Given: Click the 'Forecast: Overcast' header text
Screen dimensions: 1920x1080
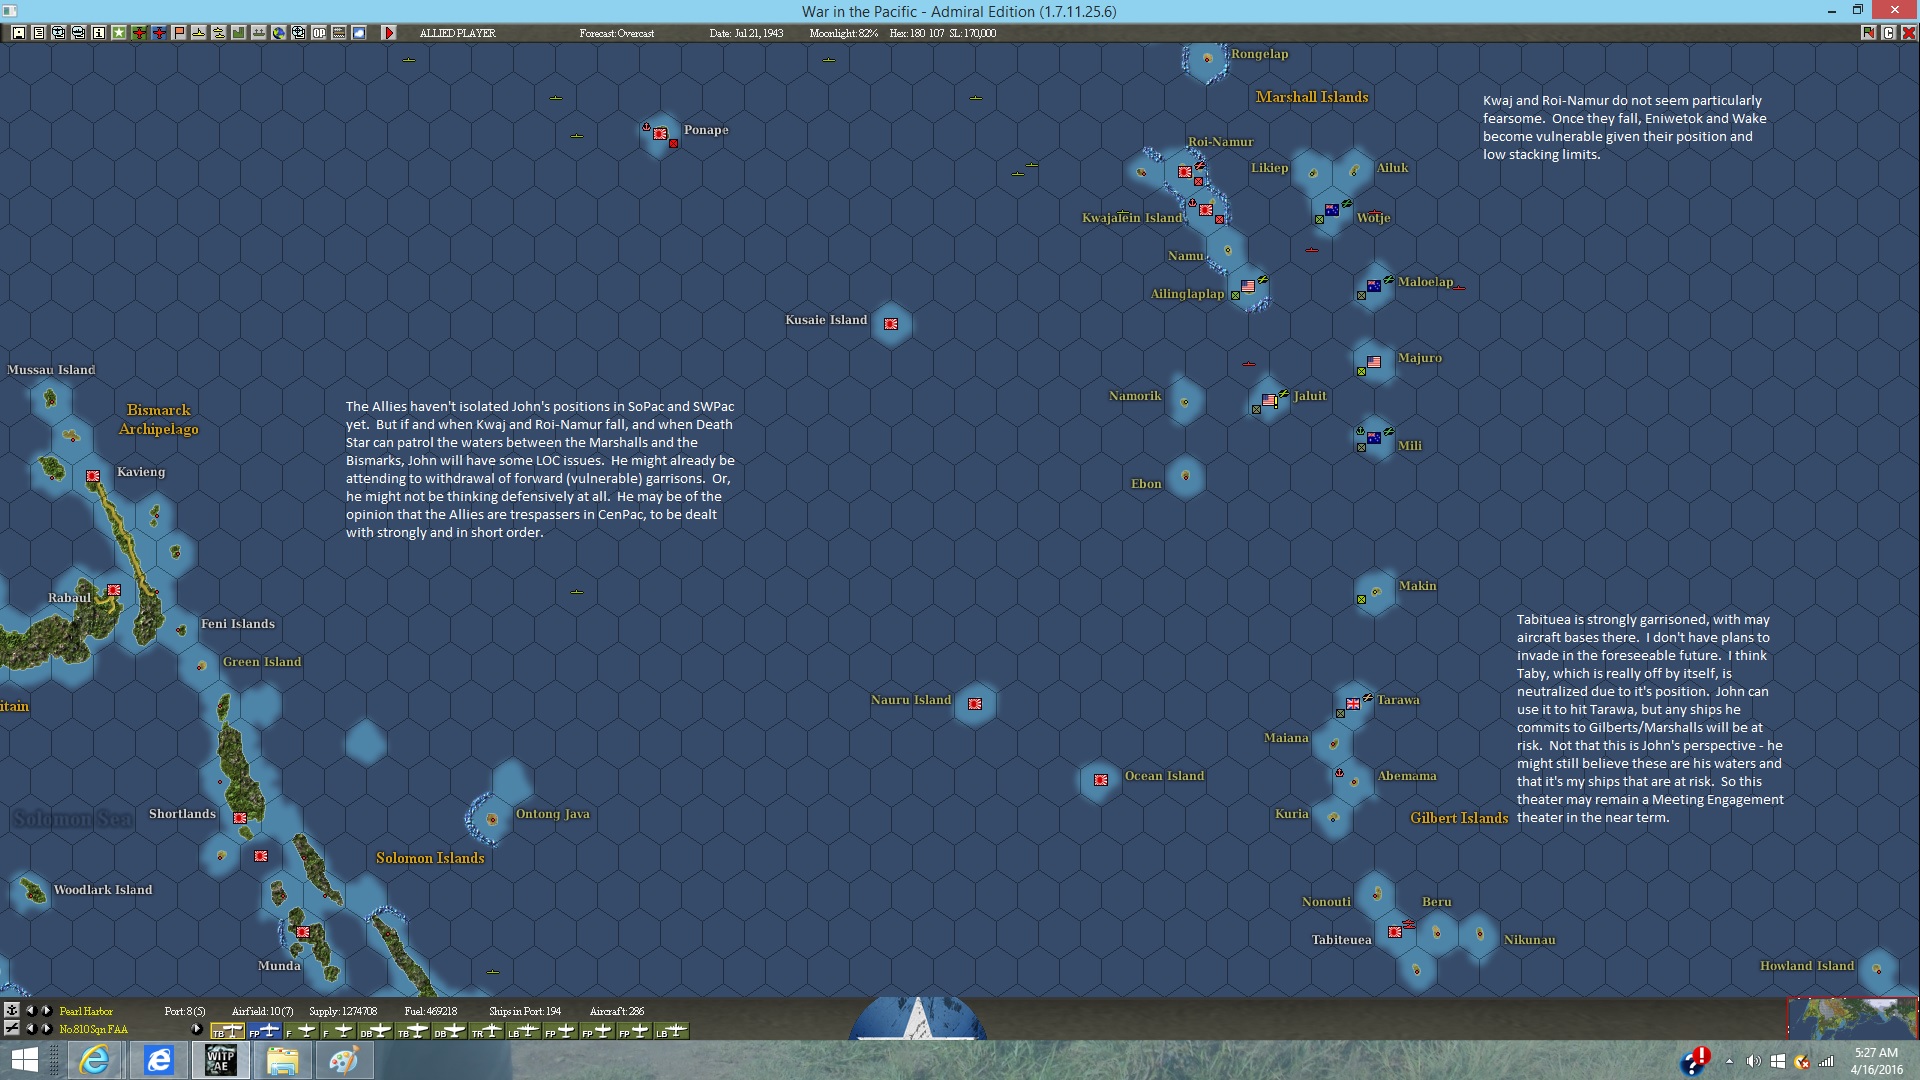Looking at the screenshot, I should 617,33.
